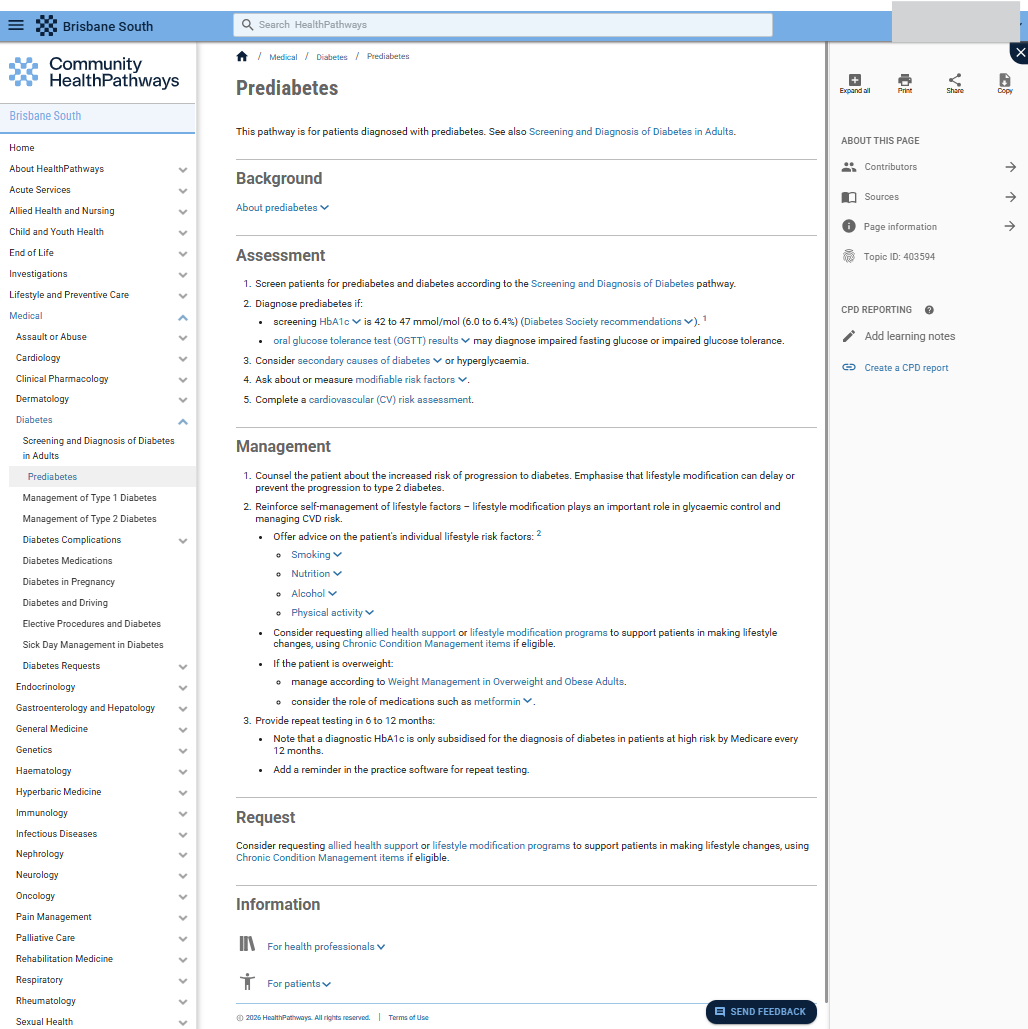The image size is (1028, 1029).
Task: Open Diabetes Medications in sidebar
Action: [x=67, y=561]
